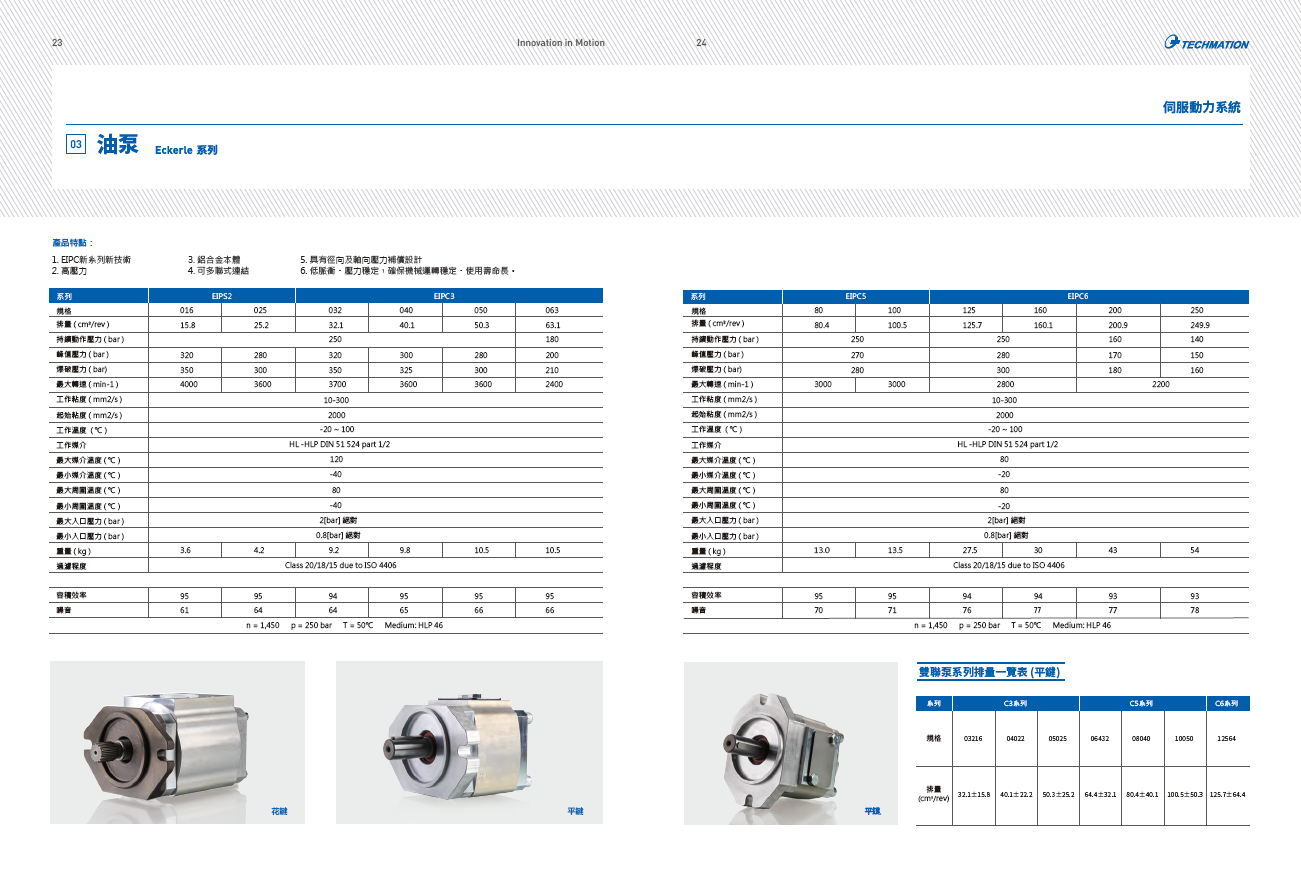Select twin-pump spec 06432
Viewport: 1301px width, 887px height.
(1100, 738)
